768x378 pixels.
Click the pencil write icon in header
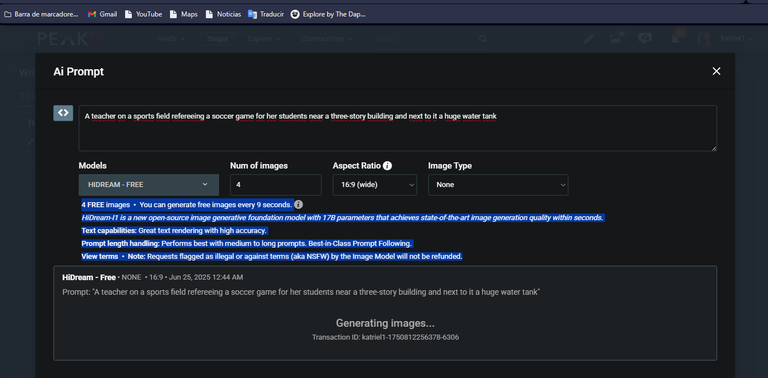tap(588, 39)
